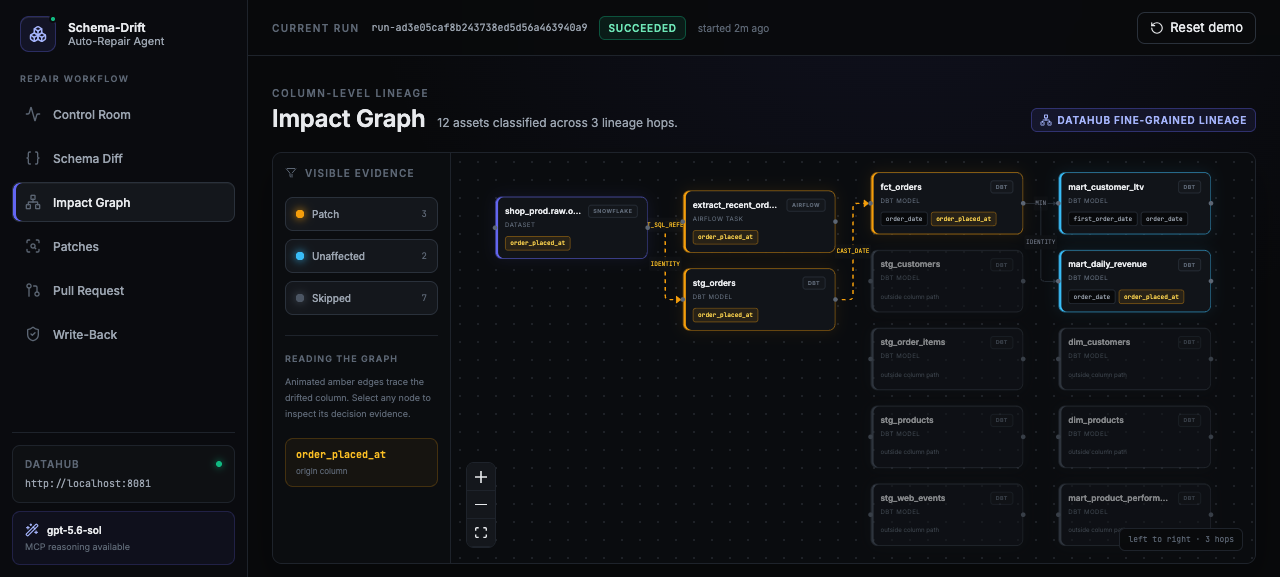
Task: Click the Visible Evidence filter funnel icon
Action: (x=291, y=173)
